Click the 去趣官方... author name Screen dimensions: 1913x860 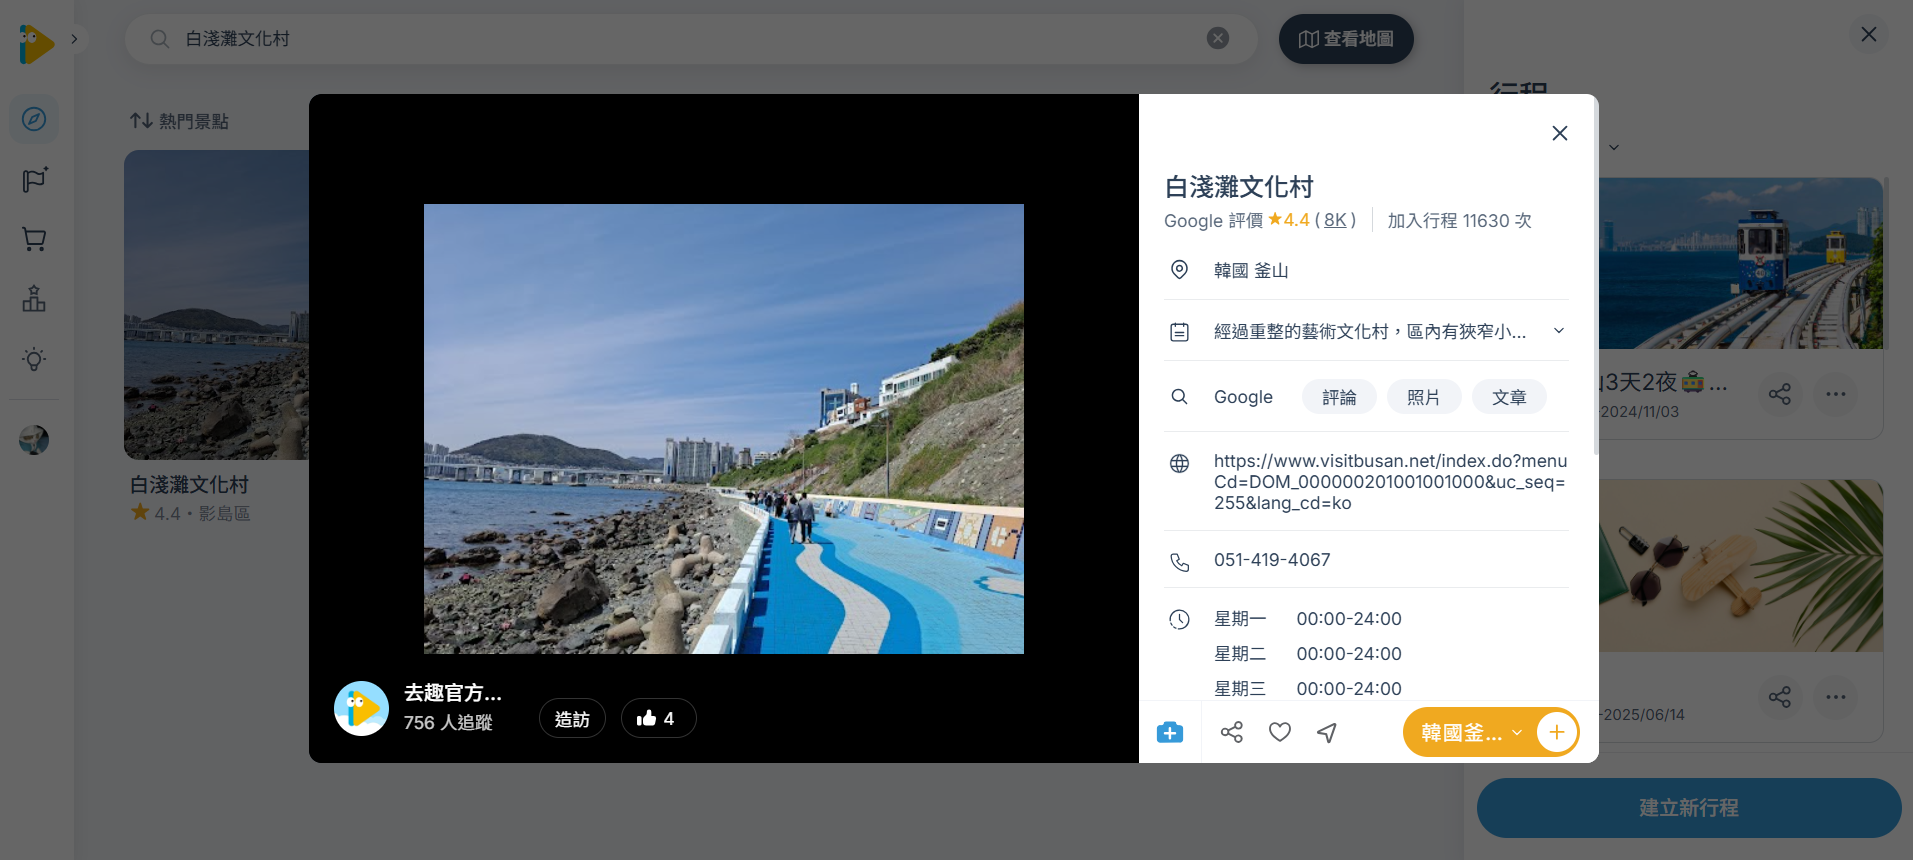pyautogui.click(x=453, y=693)
